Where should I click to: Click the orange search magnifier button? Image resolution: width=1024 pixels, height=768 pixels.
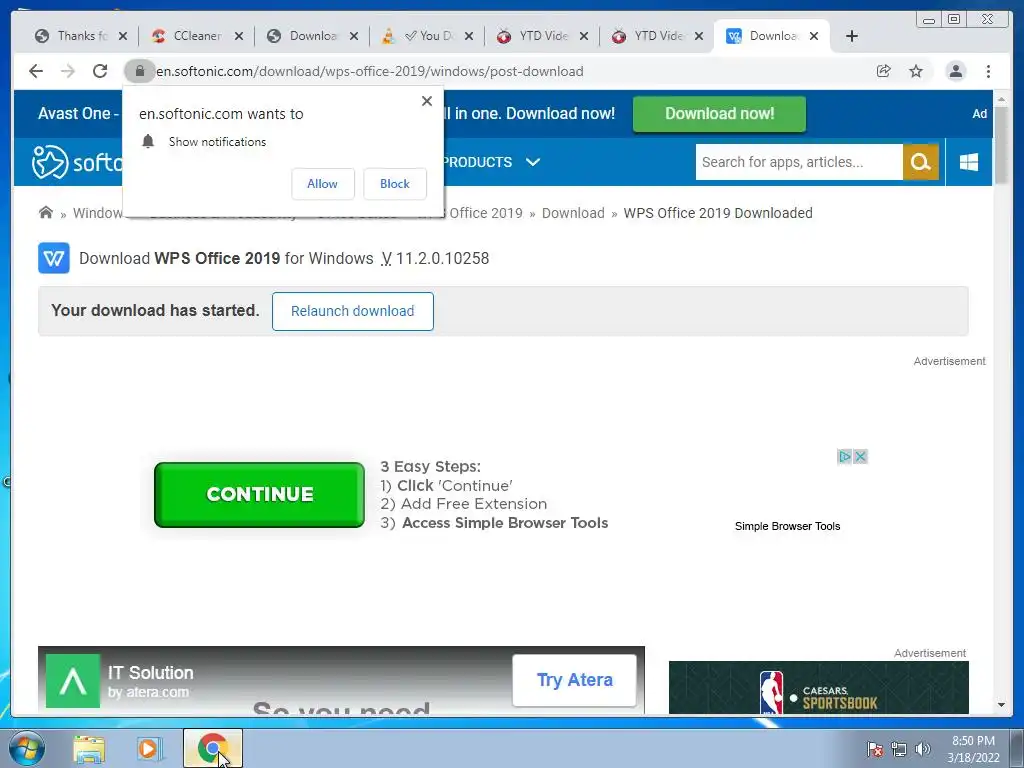tap(921, 162)
